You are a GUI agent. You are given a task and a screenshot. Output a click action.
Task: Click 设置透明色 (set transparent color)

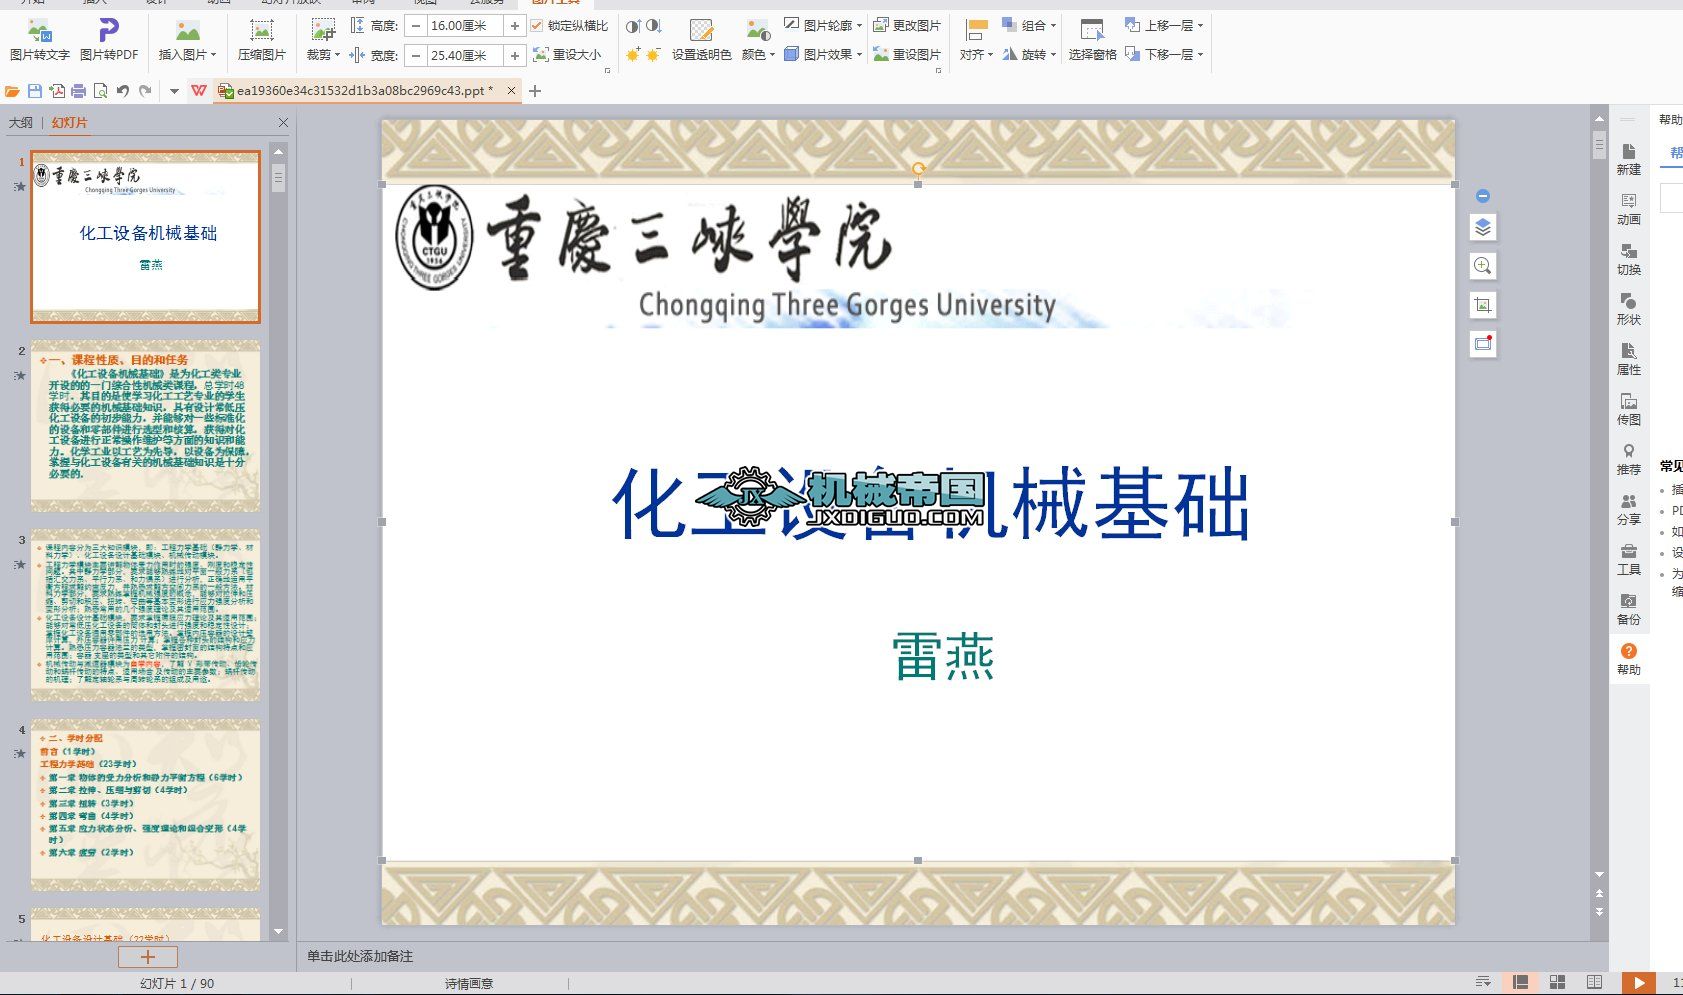[x=702, y=41]
